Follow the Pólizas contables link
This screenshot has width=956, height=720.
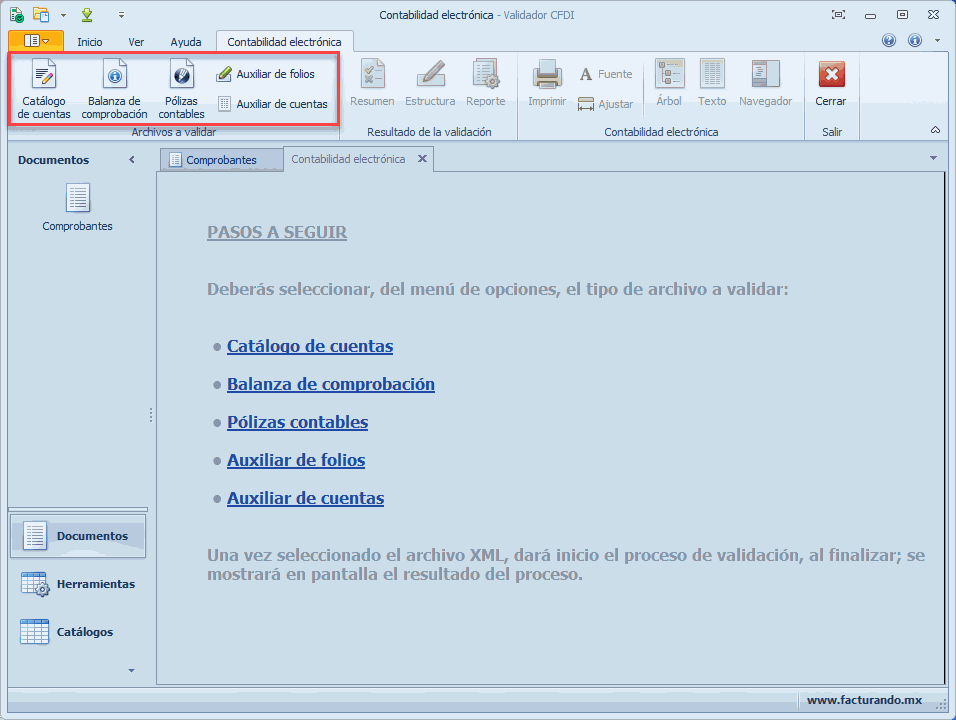(x=297, y=422)
